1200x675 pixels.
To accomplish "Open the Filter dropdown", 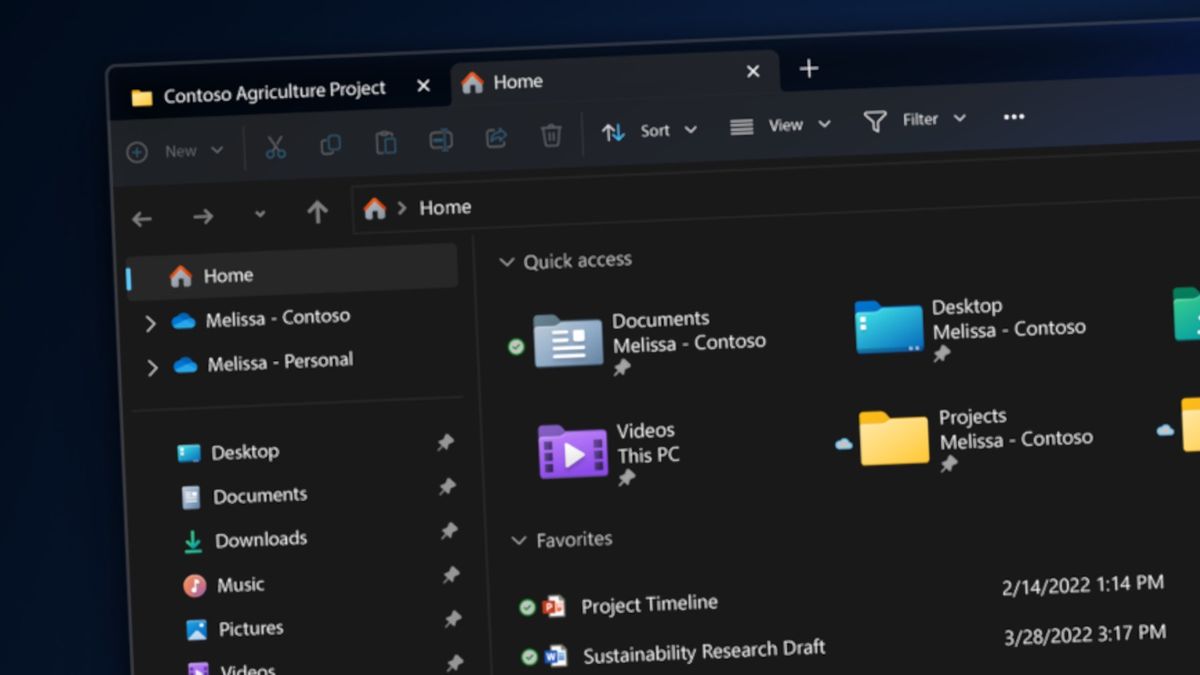I will click(x=915, y=120).
